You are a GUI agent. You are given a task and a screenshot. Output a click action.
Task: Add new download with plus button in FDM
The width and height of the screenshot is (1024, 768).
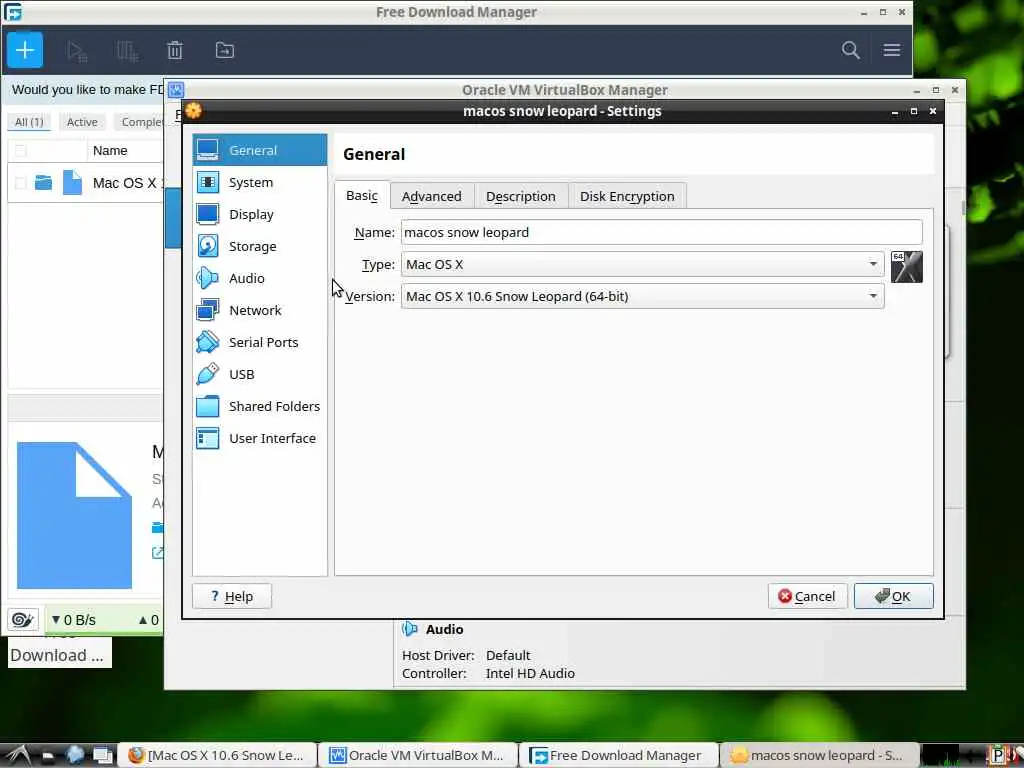25,50
